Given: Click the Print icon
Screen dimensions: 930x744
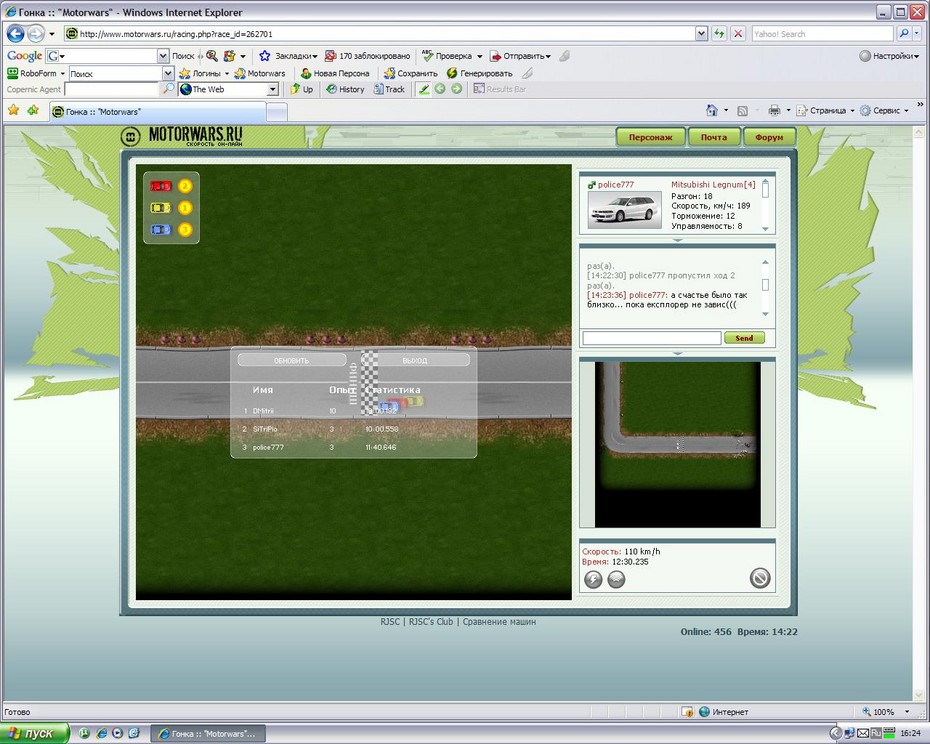Looking at the screenshot, I should click(774, 110).
